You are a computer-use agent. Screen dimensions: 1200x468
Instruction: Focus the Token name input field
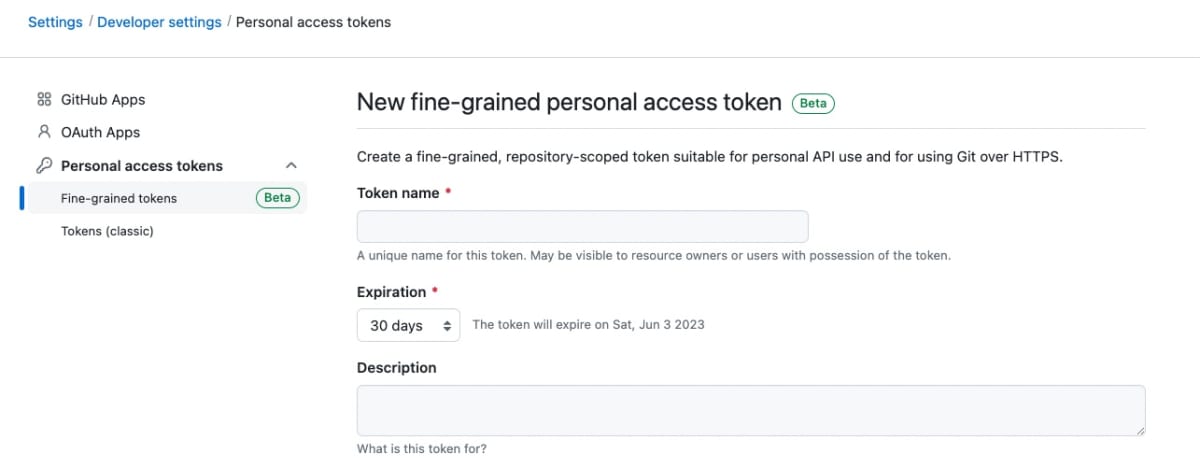tap(582, 227)
